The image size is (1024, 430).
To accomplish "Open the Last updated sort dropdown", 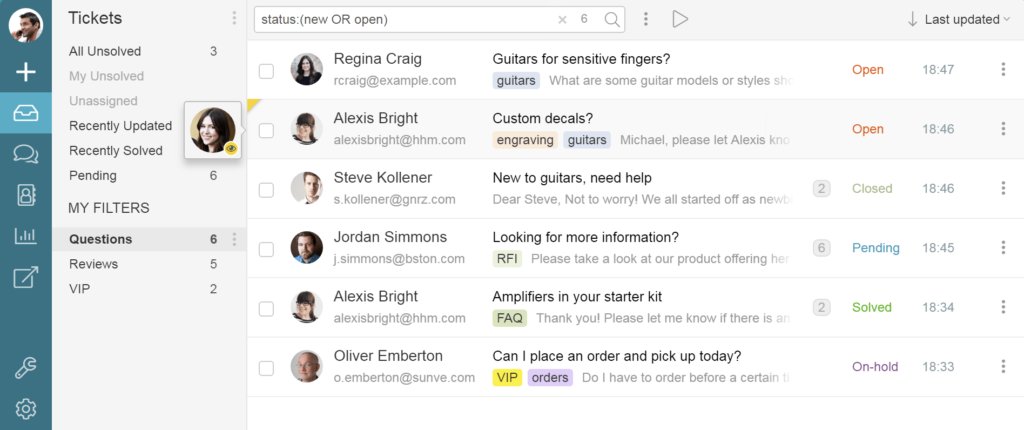I will point(959,20).
